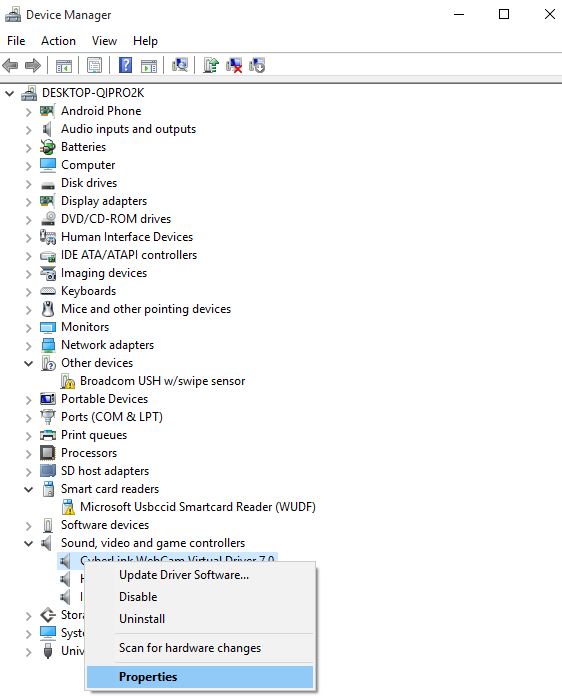Viewport: 562px width, 696px height.
Task: Click Scan for hardware changes toolbar icon
Action: (180, 65)
